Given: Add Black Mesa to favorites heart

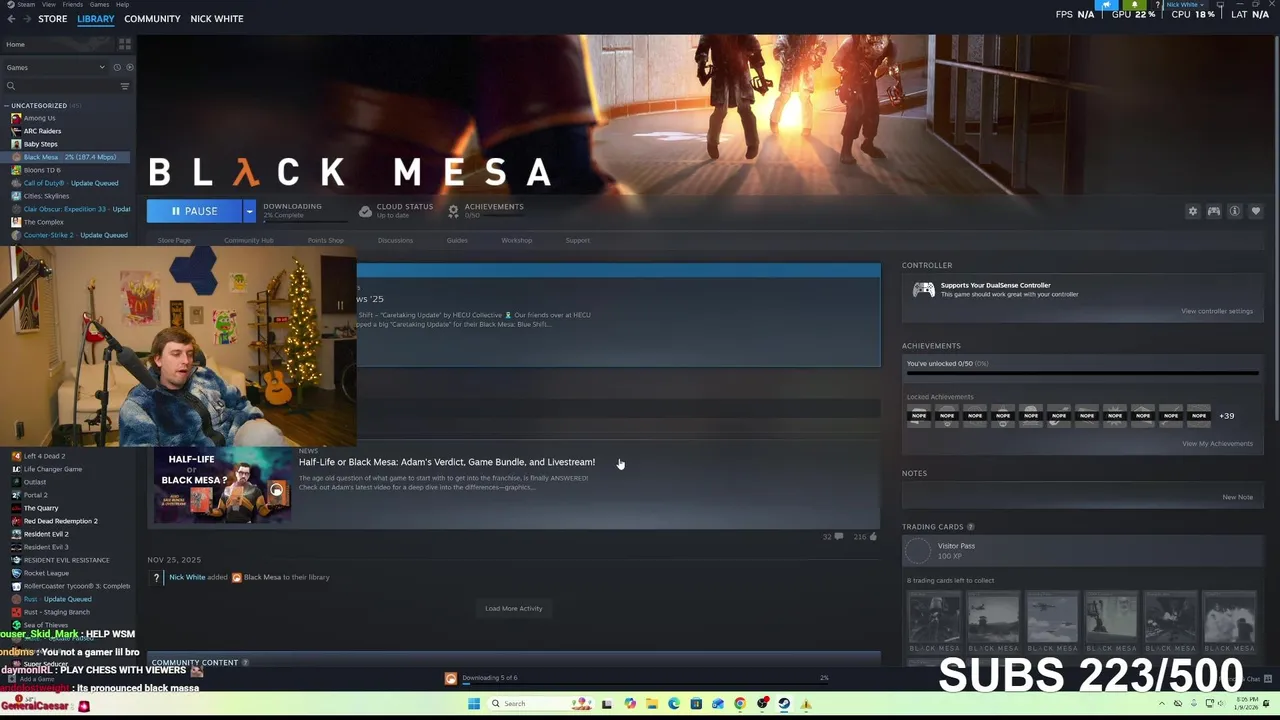Looking at the screenshot, I should (x=1256, y=211).
